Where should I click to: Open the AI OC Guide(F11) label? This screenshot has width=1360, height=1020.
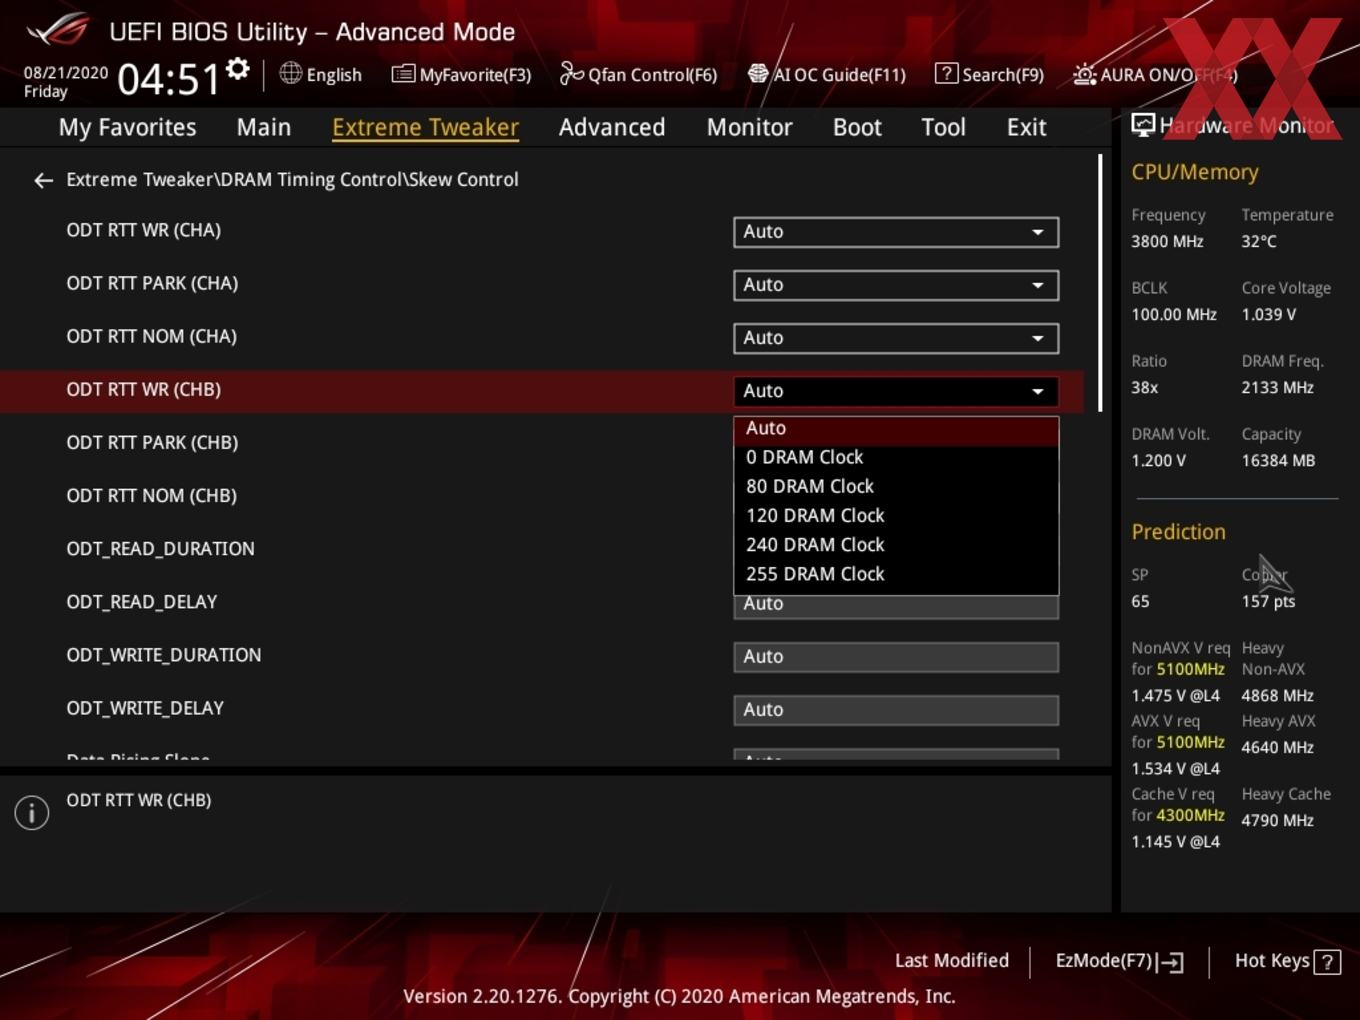pyautogui.click(x=839, y=75)
